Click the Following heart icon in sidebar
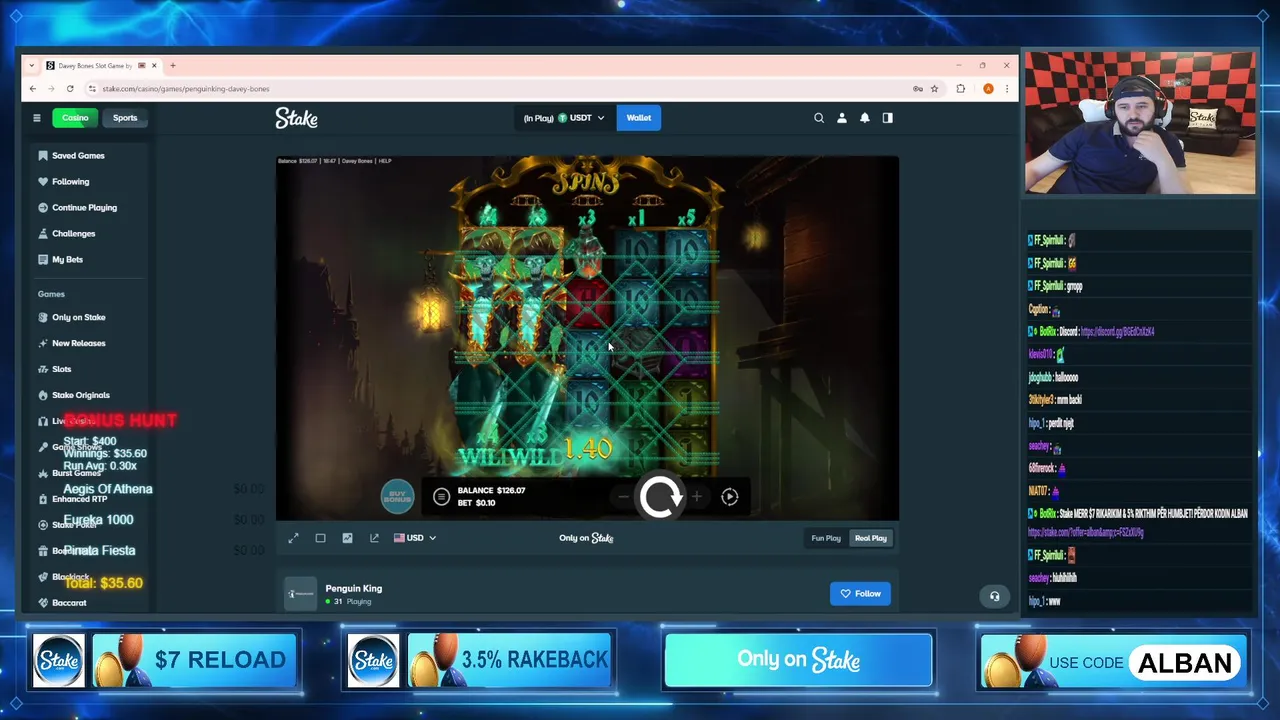Screen dimensions: 1280x720 (43, 182)
